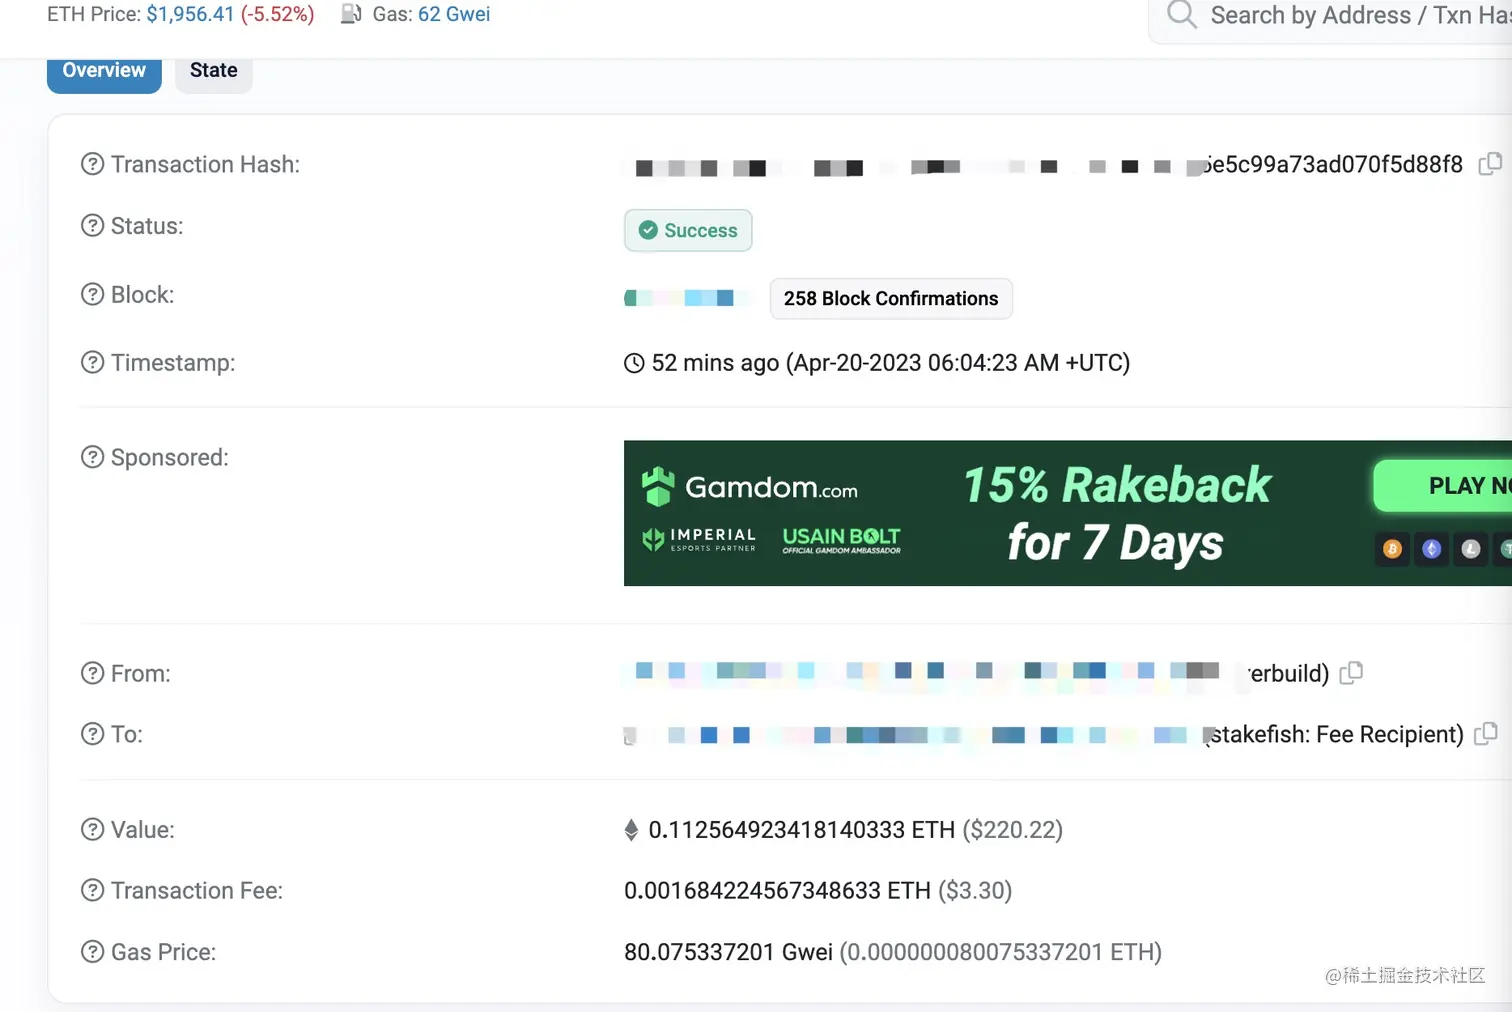Click help icon beside Block
Image resolution: width=1512 pixels, height=1012 pixels.
[x=92, y=294]
